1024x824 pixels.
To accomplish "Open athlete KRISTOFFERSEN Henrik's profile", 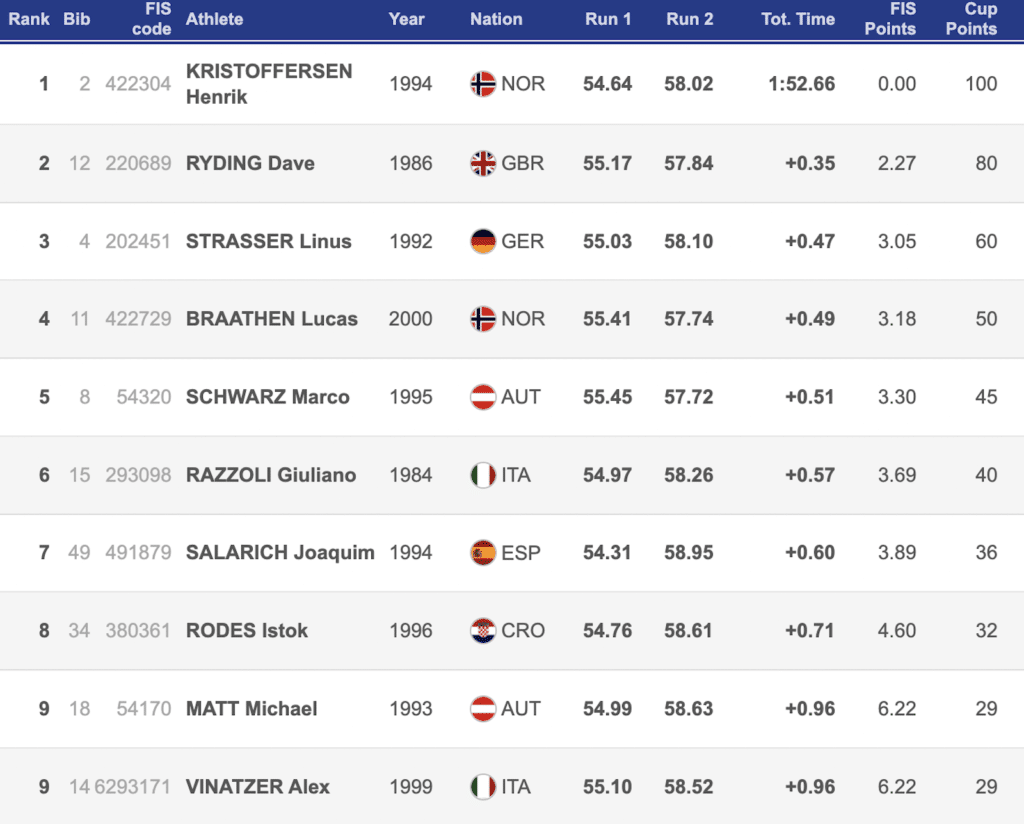I will pyautogui.click(x=268, y=84).
